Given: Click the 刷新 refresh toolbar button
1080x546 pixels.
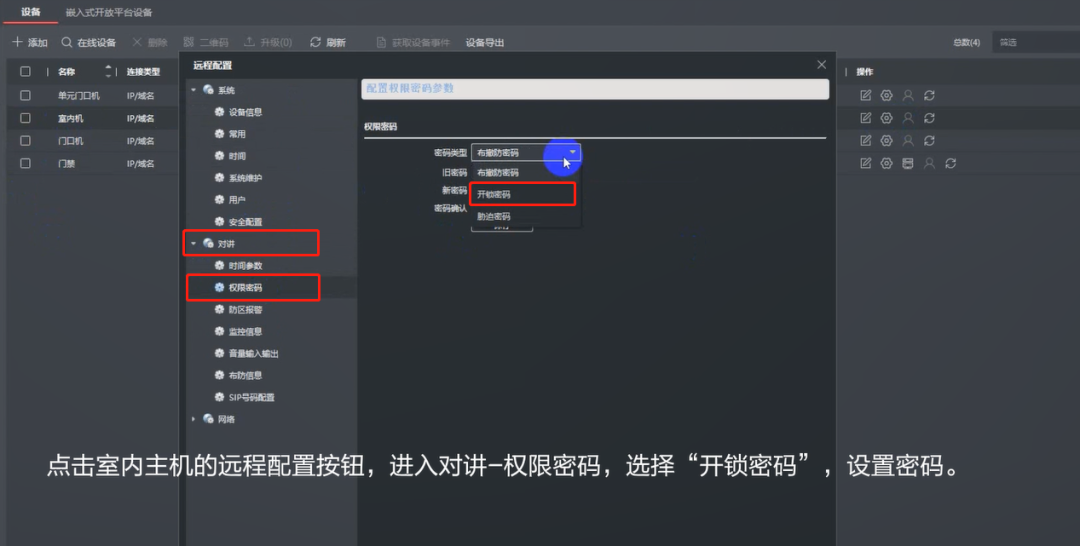Looking at the screenshot, I should point(328,43).
